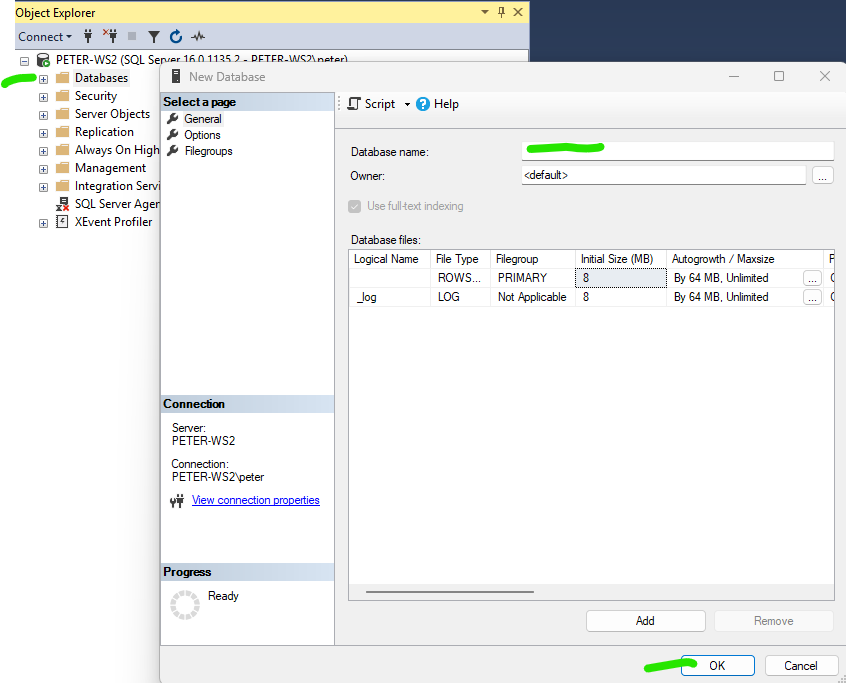846x683 pixels.
Task: Switch to the Options page
Action: [202, 135]
